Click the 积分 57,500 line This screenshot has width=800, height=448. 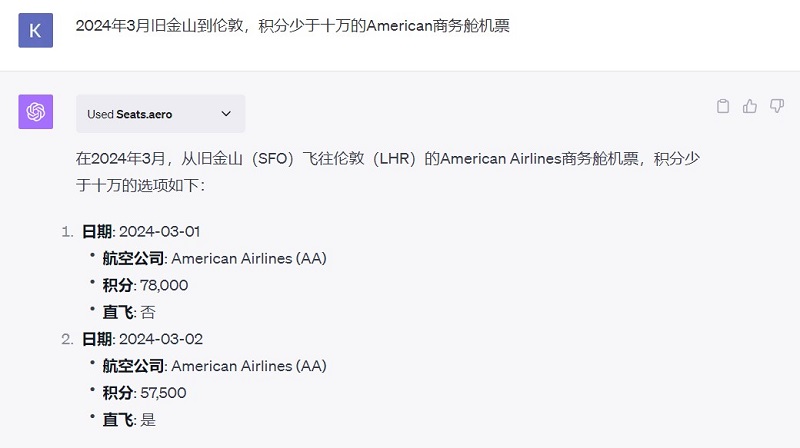[144, 393]
